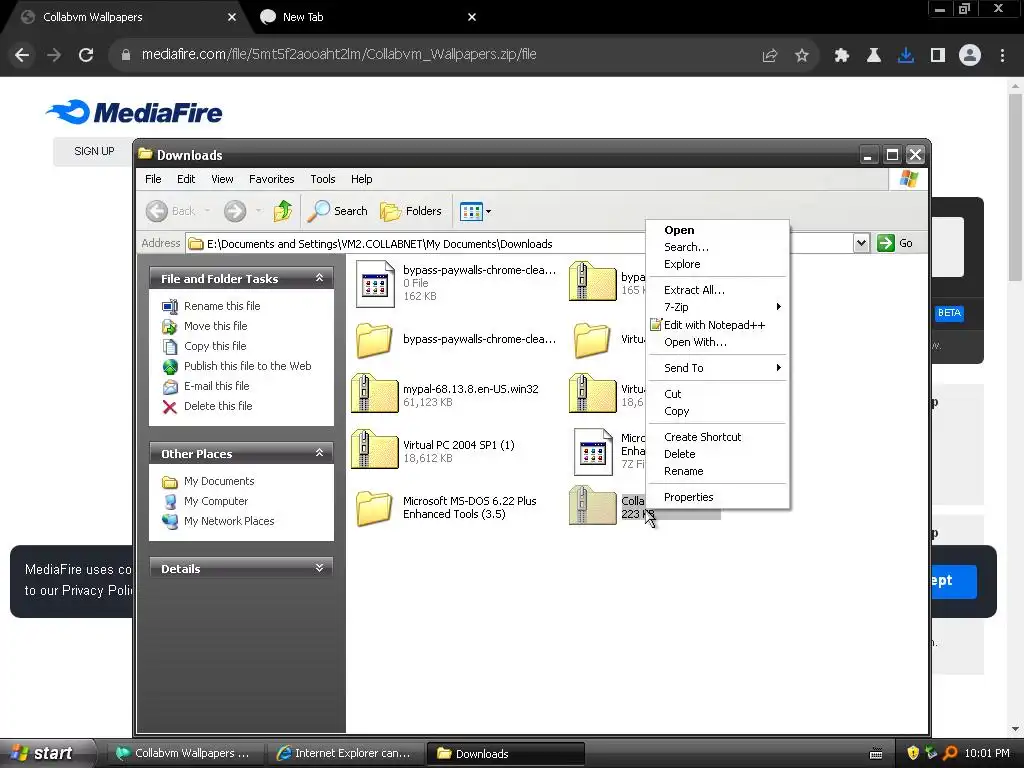Select the mypal-68.13.8.en-US.win32 zip icon

click(x=374, y=394)
